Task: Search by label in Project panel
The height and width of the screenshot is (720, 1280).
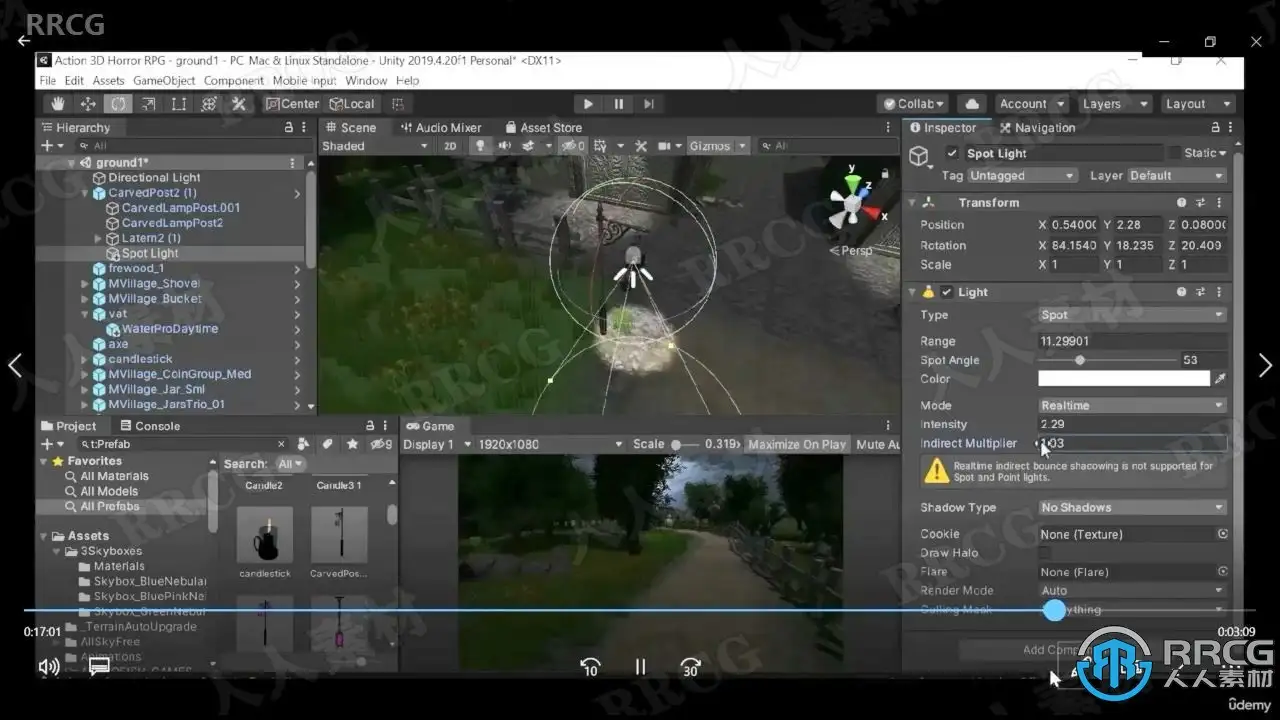Action: [x=328, y=444]
